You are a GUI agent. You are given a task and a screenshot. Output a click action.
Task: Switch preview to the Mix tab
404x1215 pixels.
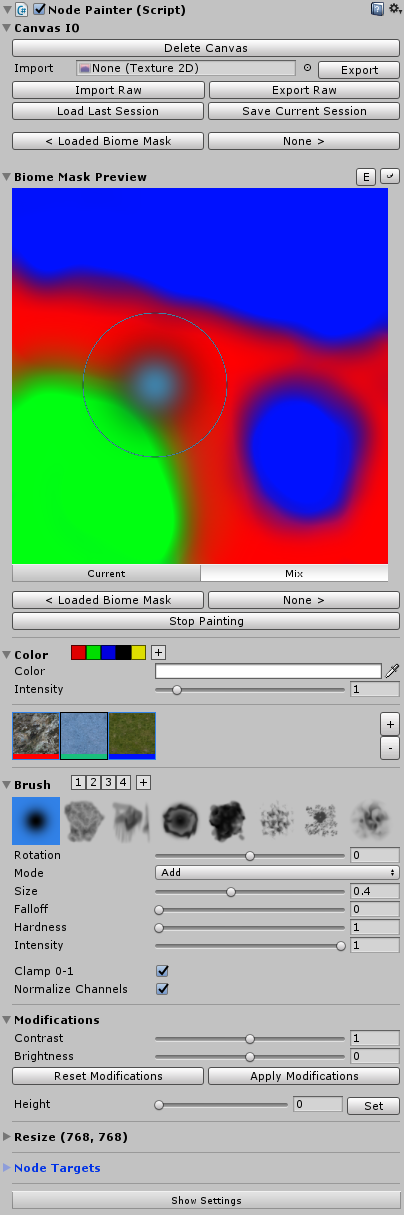tap(294, 574)
